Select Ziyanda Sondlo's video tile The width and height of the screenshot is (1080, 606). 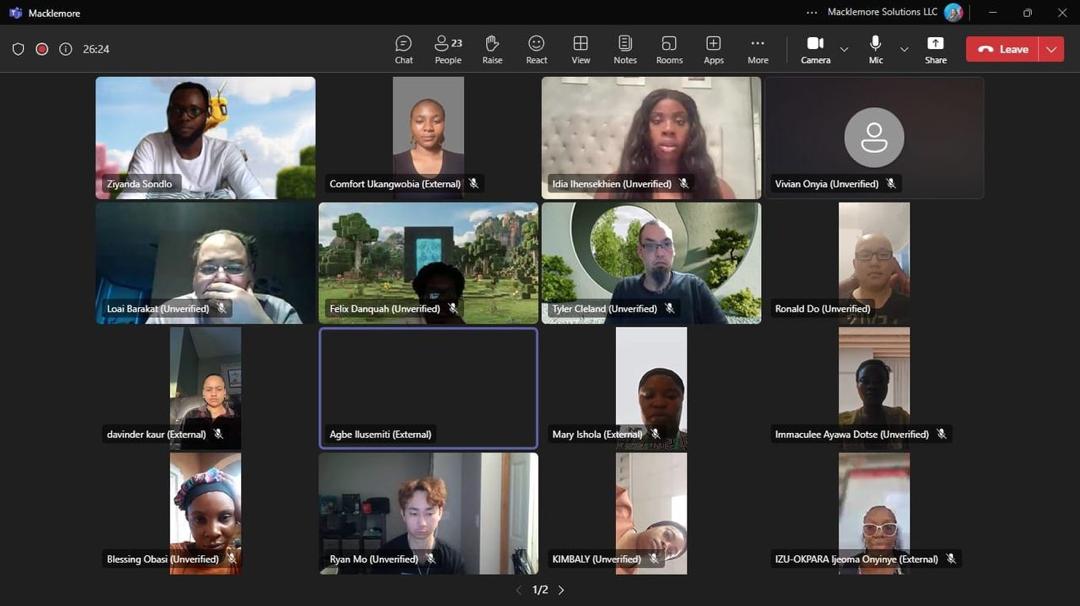point(205,137)
